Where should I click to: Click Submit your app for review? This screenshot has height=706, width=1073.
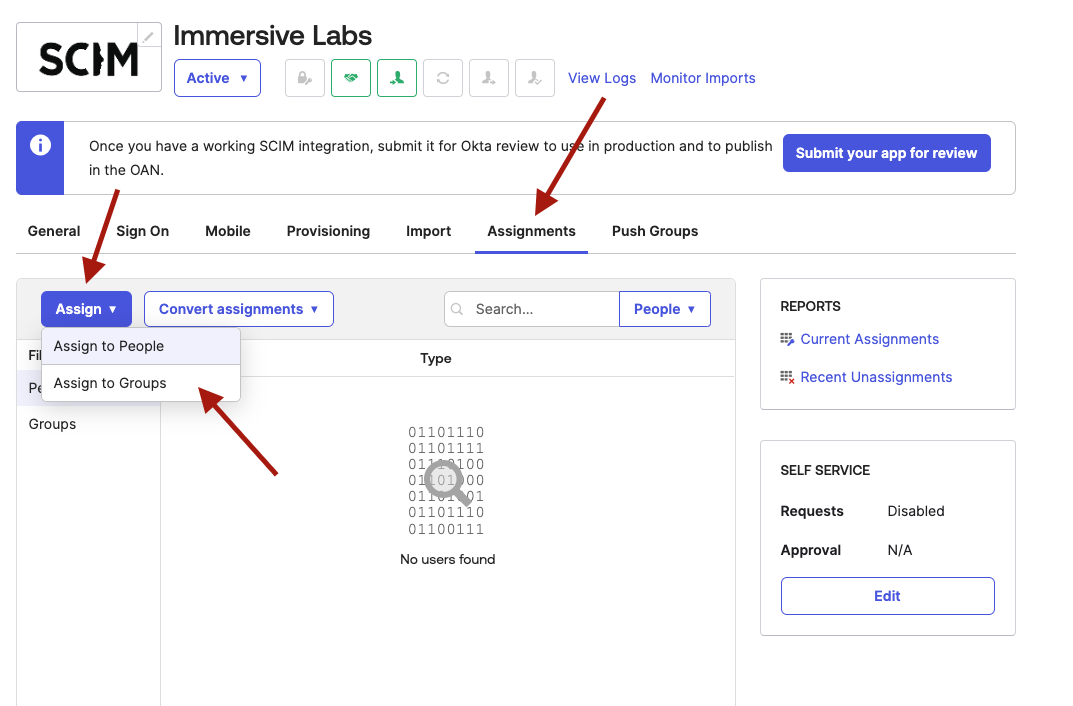pyautogui.click(x=886, y=153)
